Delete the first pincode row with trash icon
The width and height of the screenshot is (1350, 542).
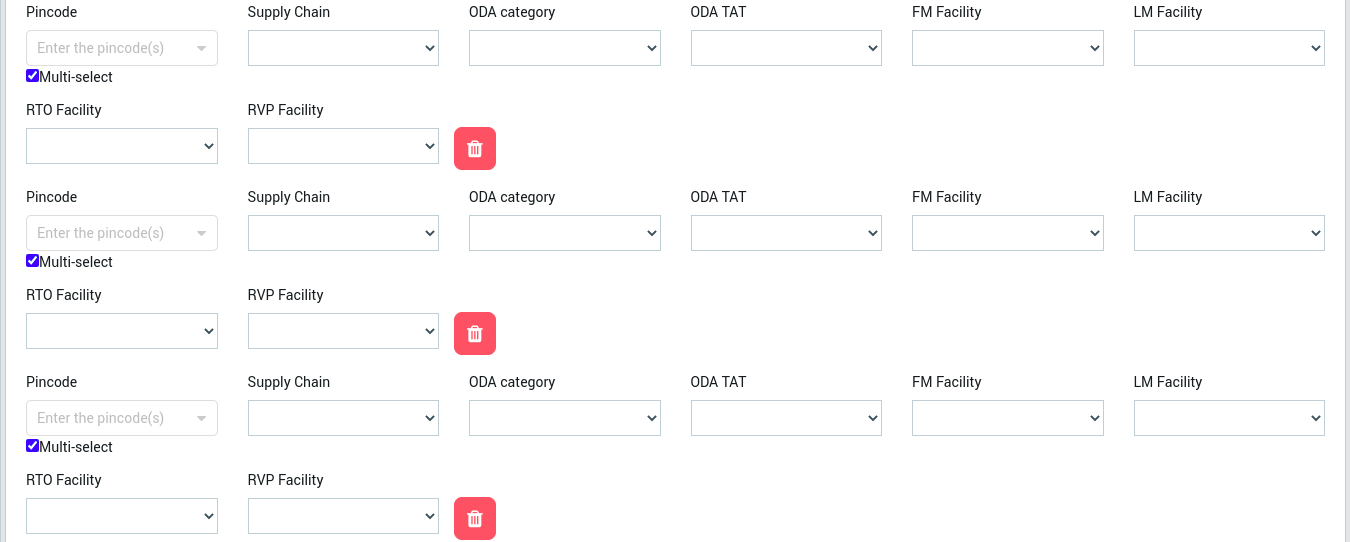[475, 149]
